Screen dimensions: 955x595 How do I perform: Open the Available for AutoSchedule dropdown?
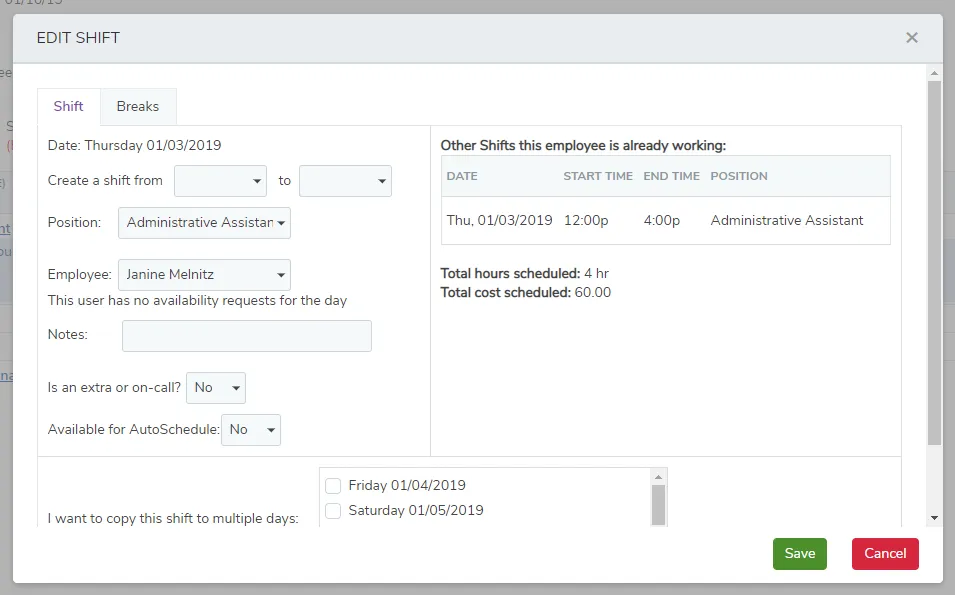tap(251, 430)
